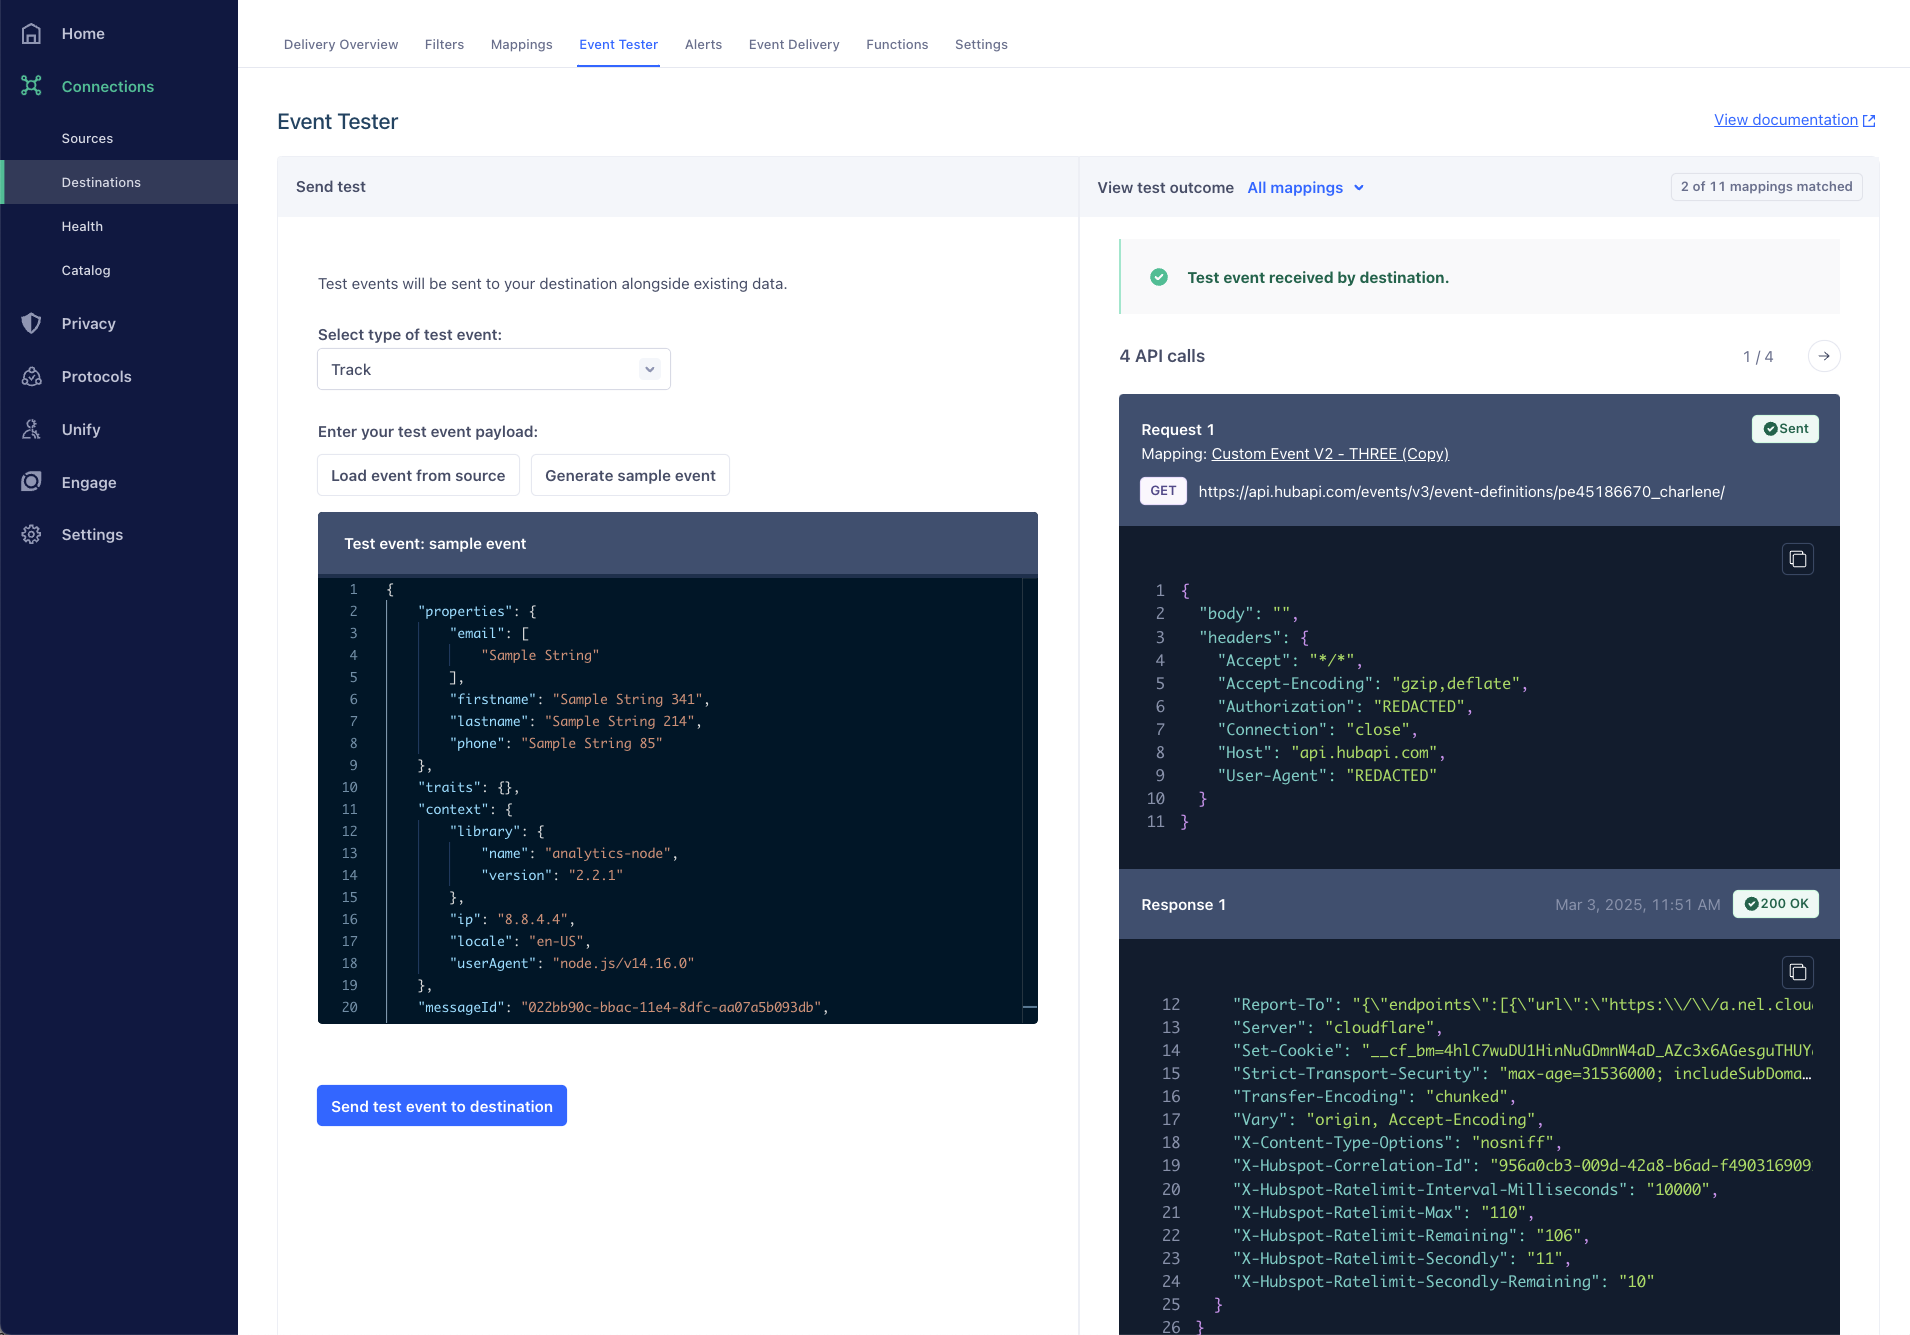Screen dimensions: 1910x1335
Task: Select the Engage sidebar icon
Action: pyautogui.click(x=31, y=482)
